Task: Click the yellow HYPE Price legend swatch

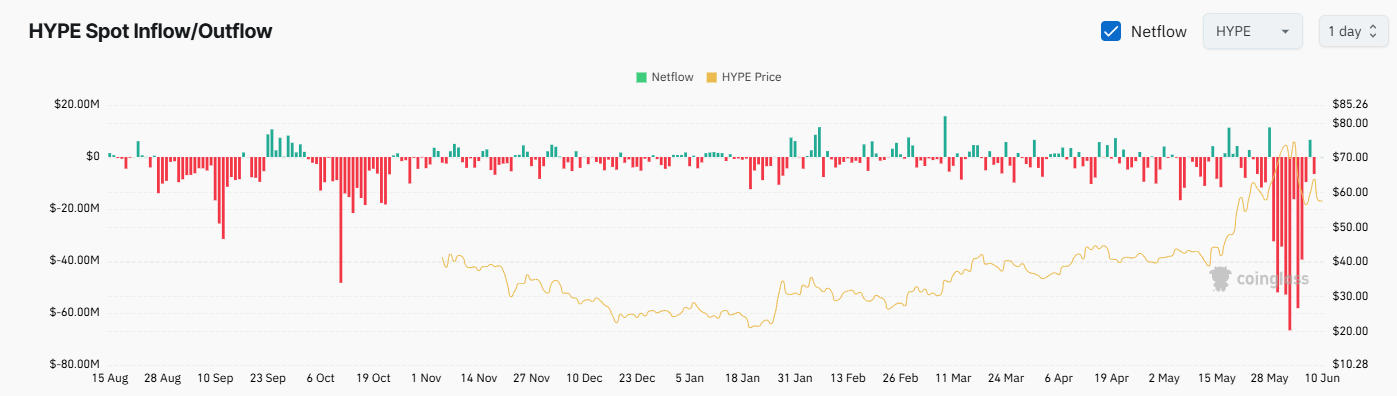Action: (711, 77)
